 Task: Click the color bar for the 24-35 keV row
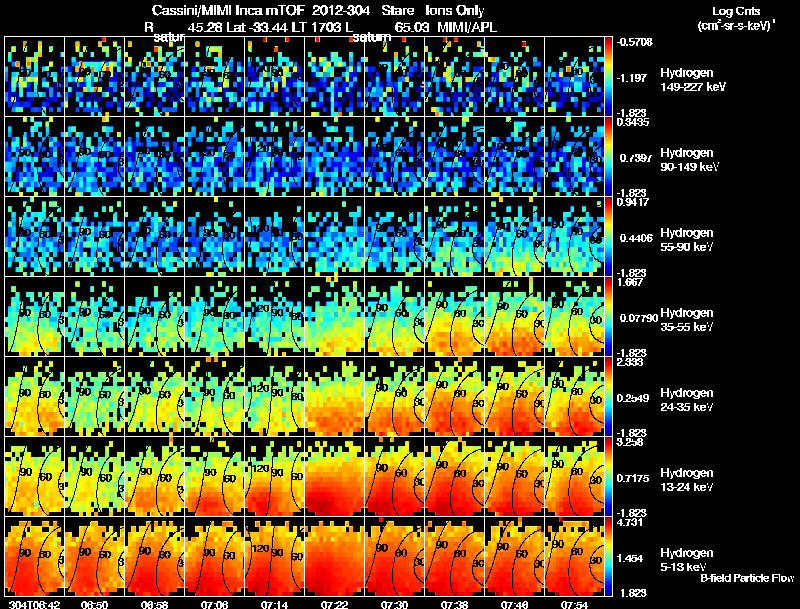pos(608,396)
